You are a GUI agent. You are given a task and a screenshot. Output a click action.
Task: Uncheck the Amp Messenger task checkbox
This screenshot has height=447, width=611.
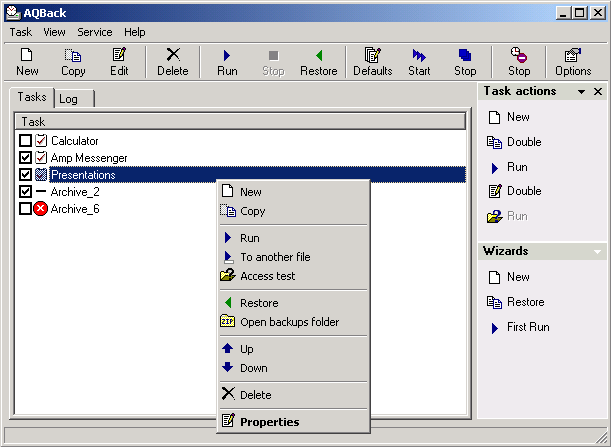(x=25, y=158)
